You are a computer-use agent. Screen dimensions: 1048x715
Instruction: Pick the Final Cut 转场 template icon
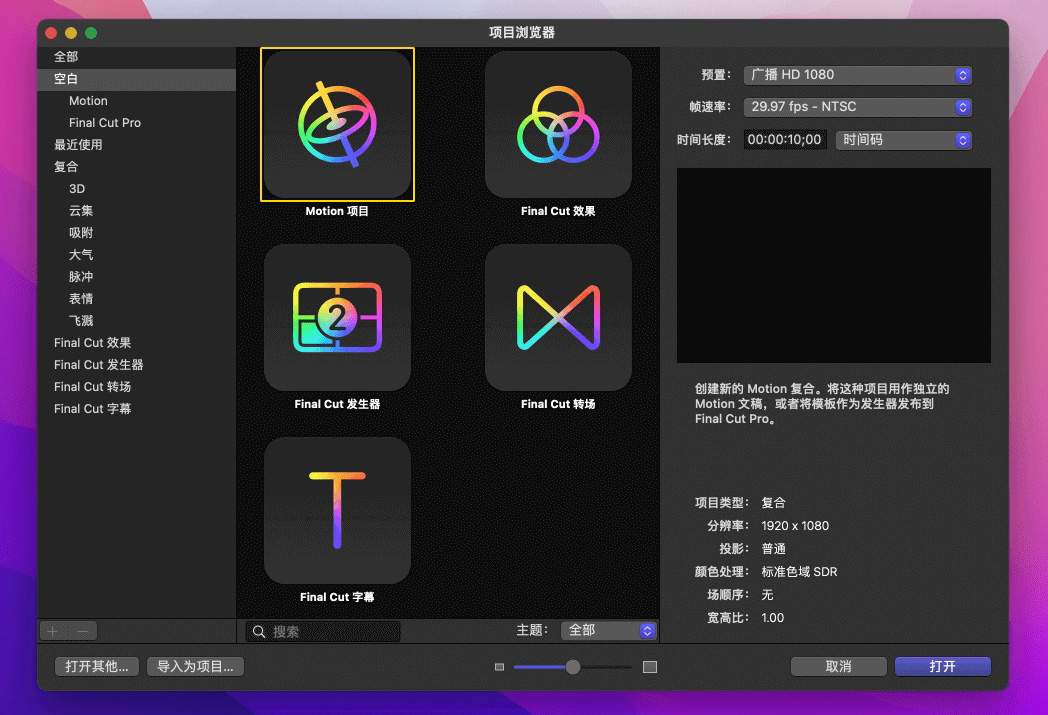click(558, 318)
